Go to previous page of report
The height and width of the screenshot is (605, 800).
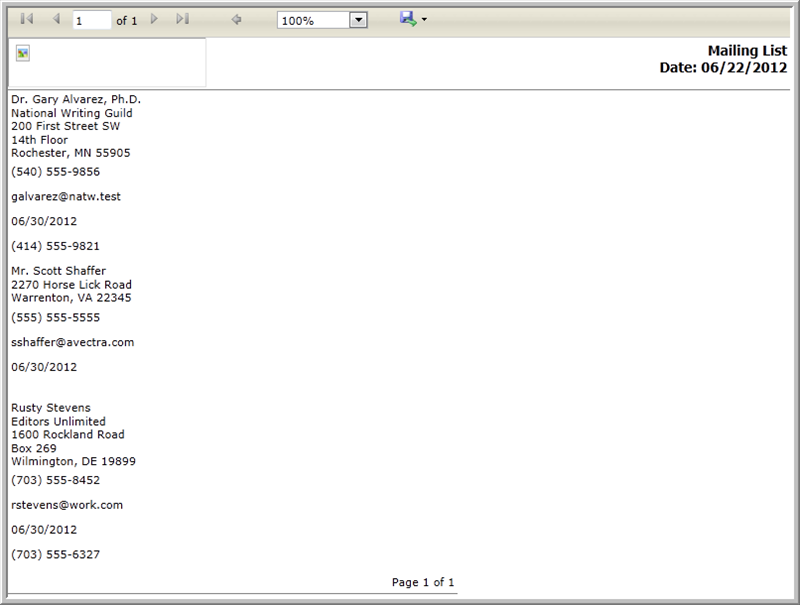coord(56,19)
